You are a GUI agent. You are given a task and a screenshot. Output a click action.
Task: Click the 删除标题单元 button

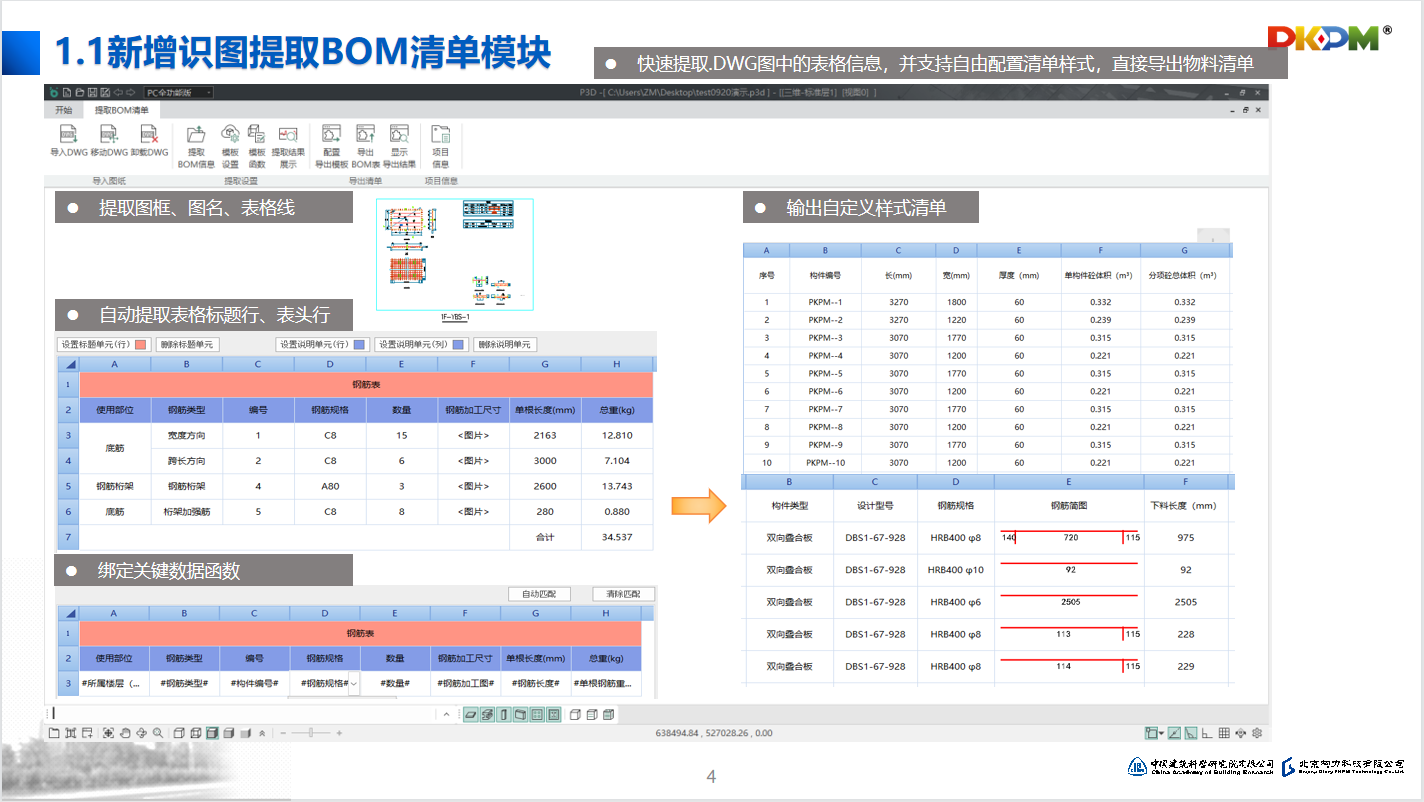click(x=188, y=344)
